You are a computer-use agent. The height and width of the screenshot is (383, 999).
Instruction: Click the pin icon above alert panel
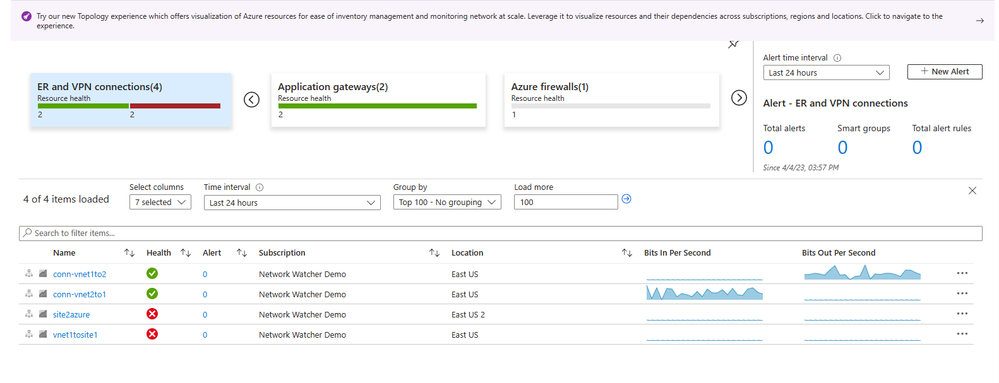coord(733,44)
